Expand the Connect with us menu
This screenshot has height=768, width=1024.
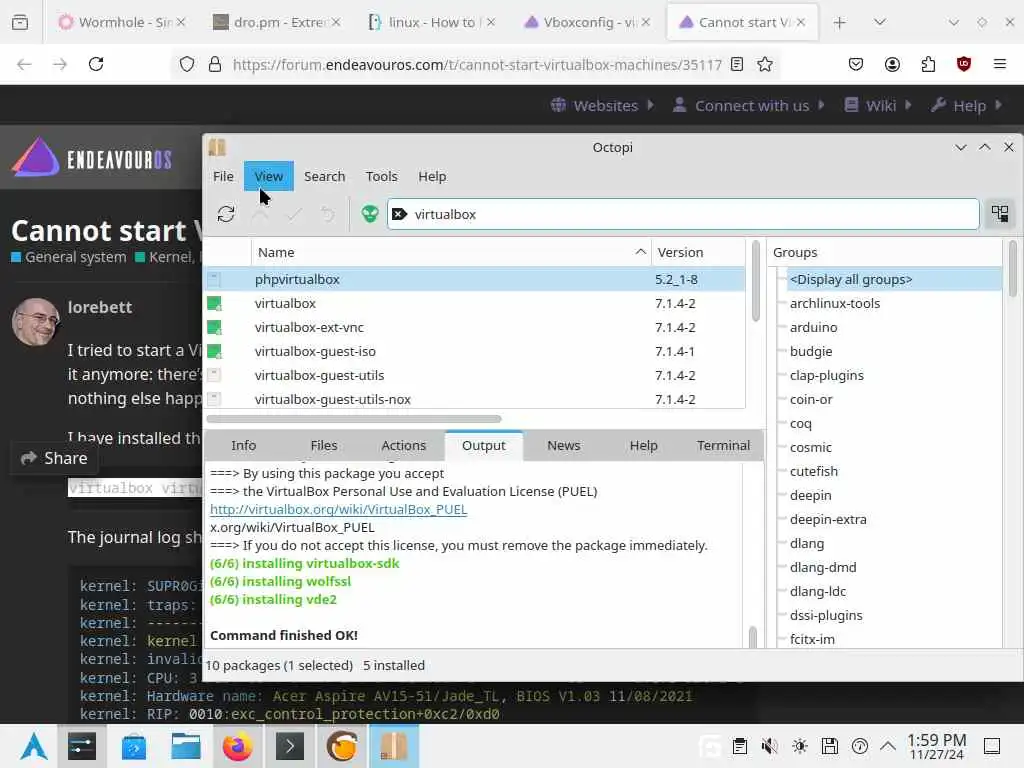(x=749, y=105)
